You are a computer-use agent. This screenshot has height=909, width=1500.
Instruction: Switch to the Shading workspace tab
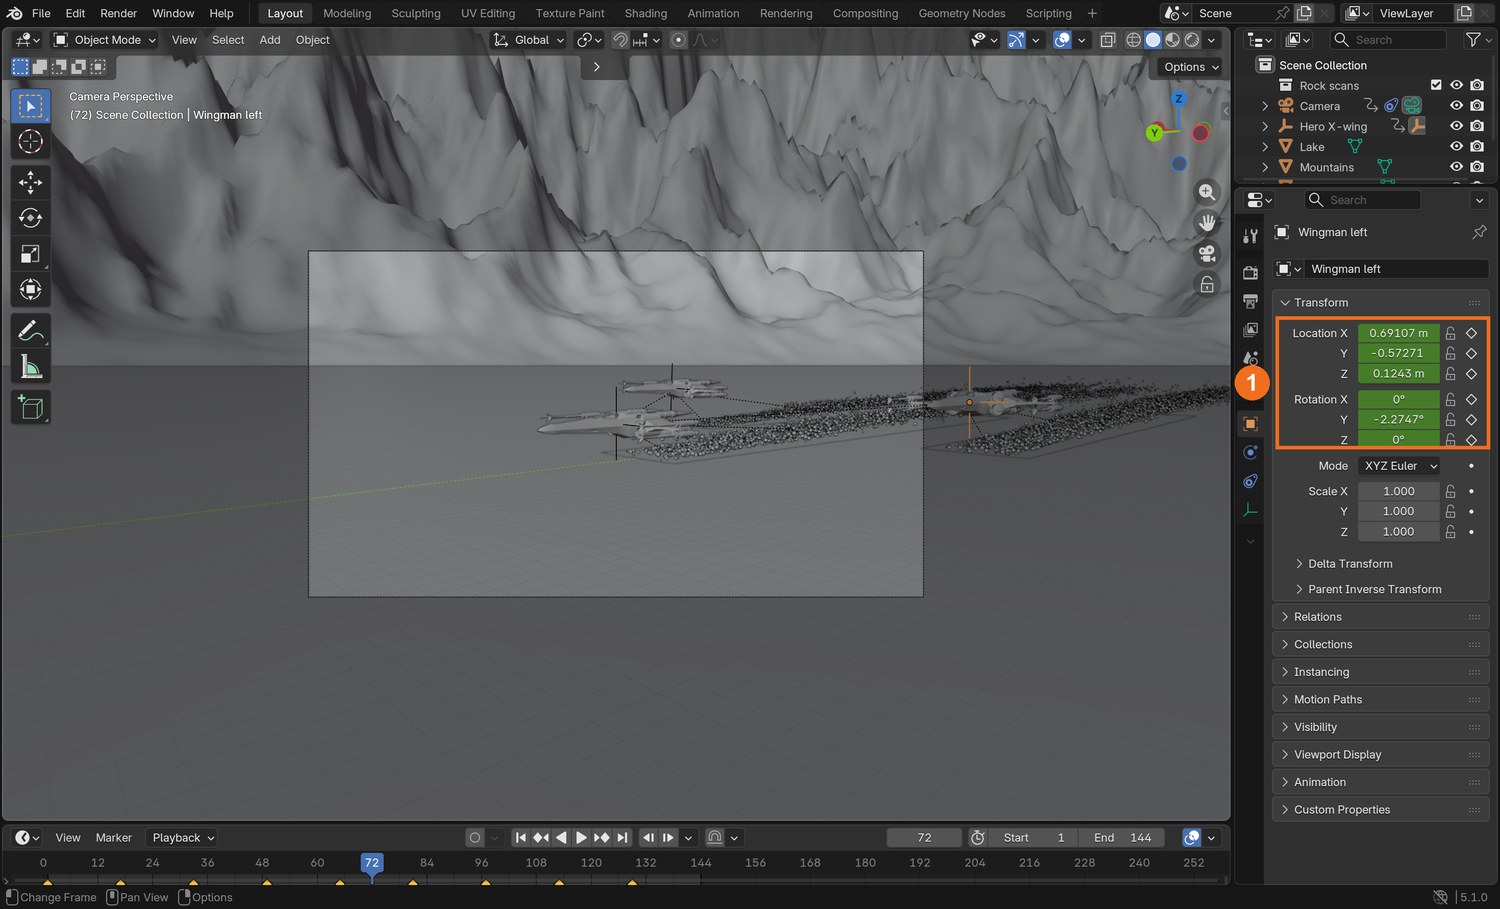(x=646, y=13)
